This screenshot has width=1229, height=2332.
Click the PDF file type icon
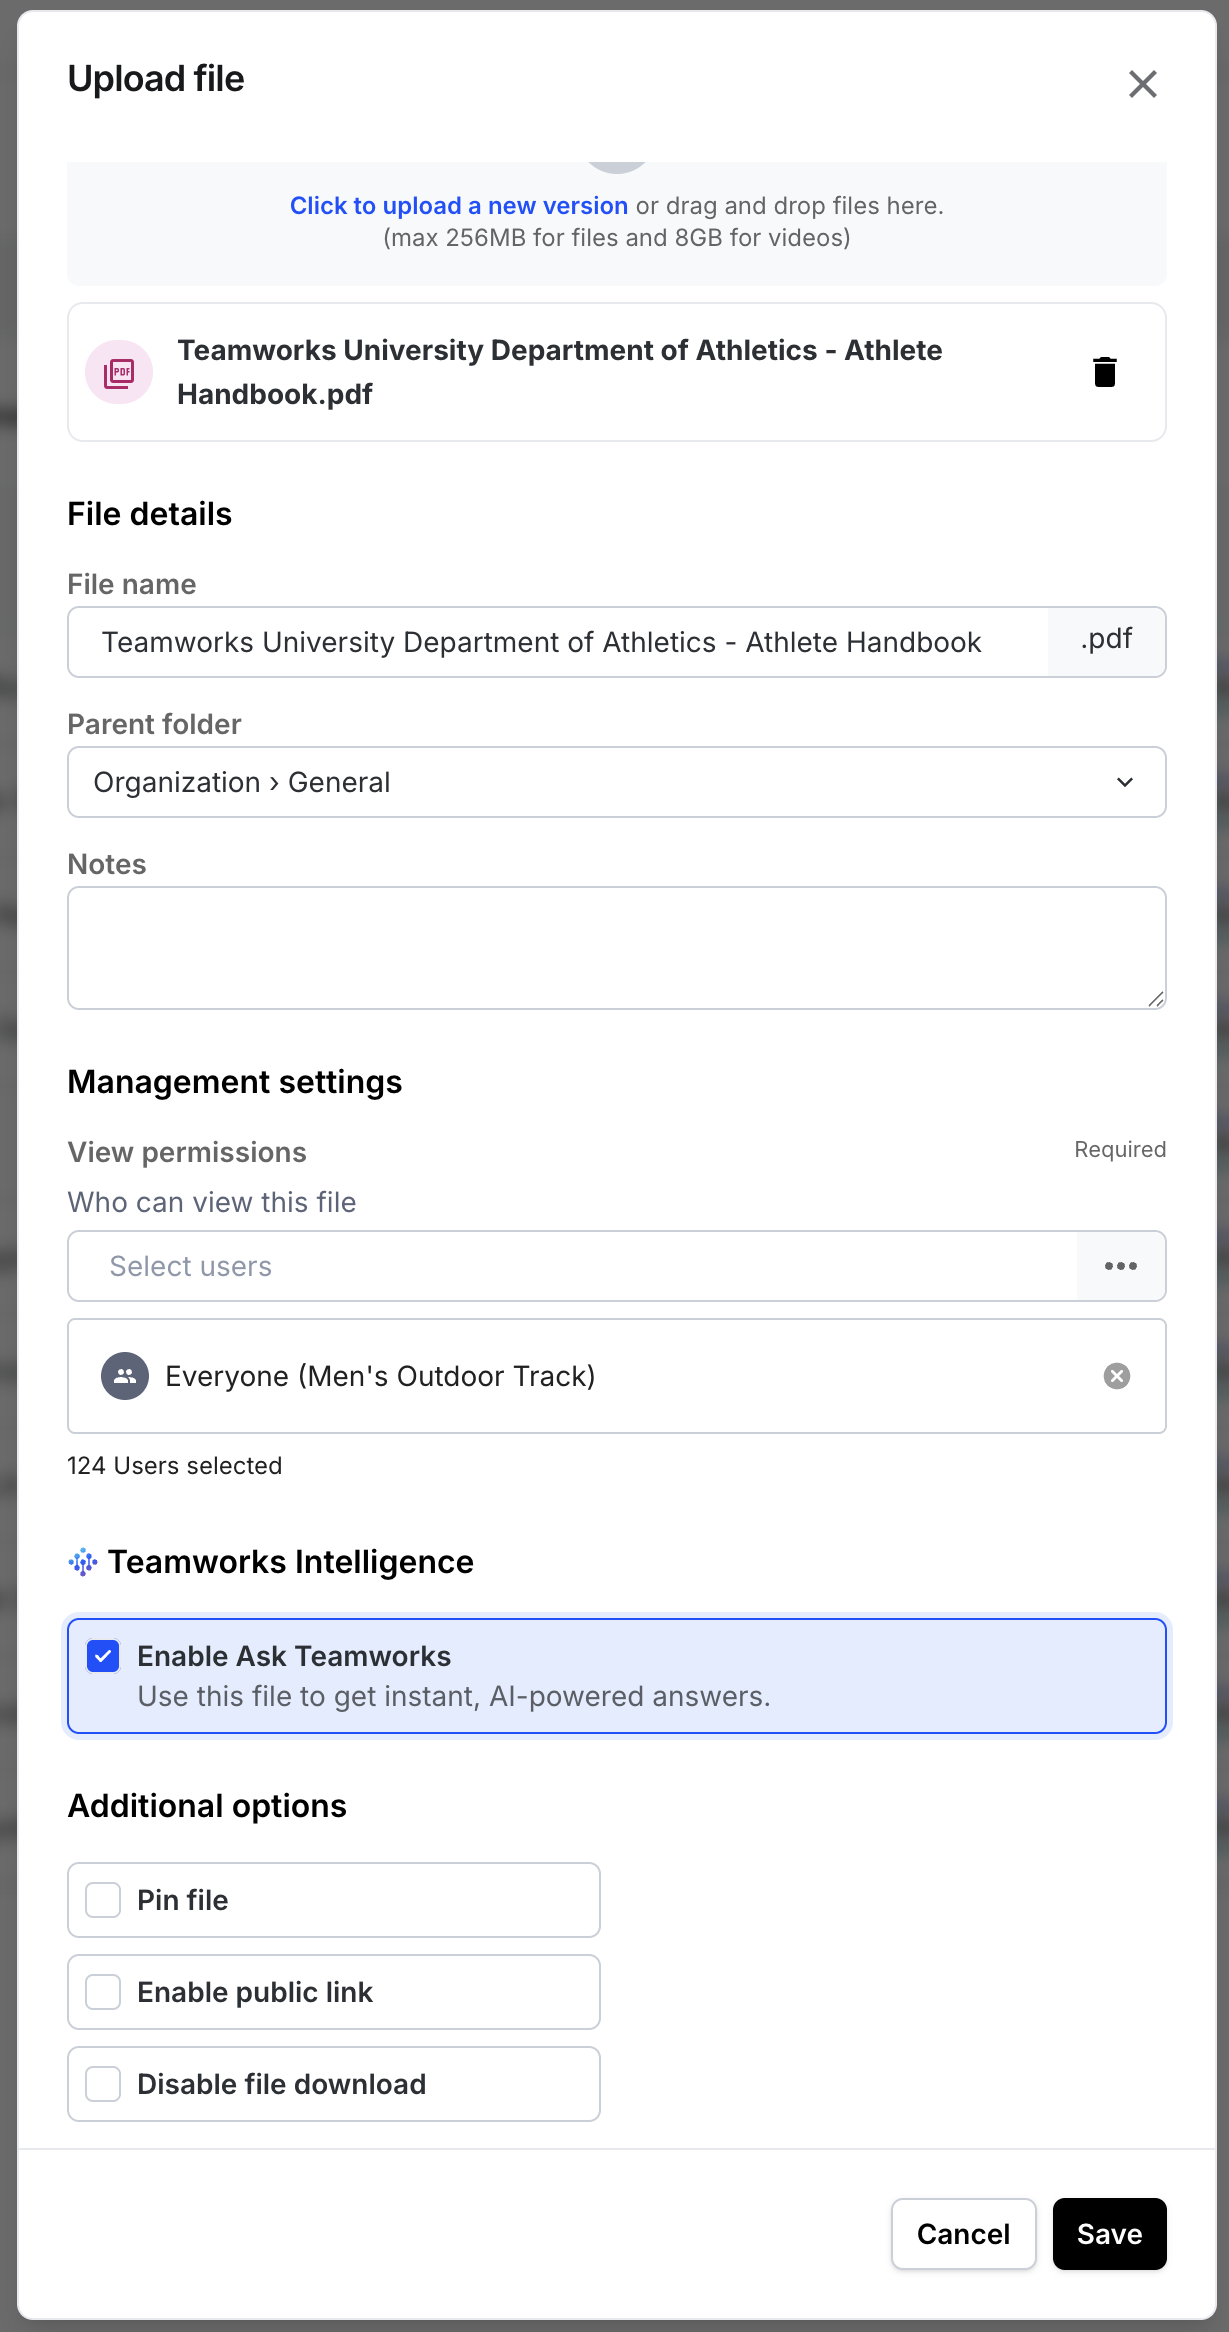pos(119,372)
